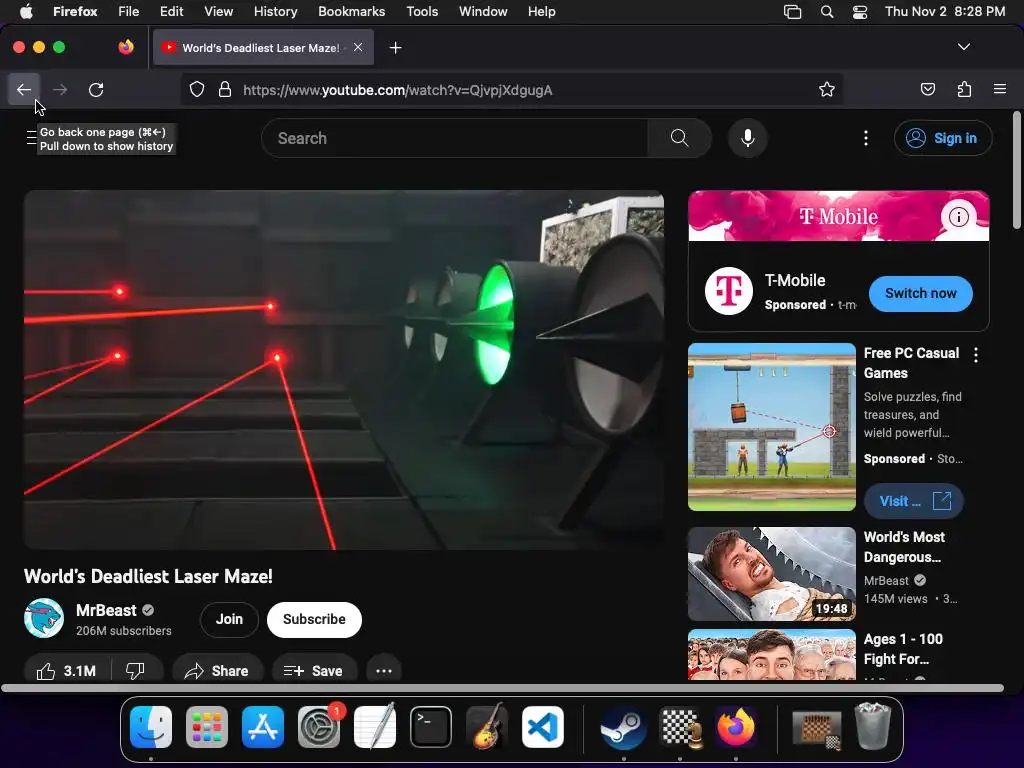Open the Firefox application hamburger menu

pyautogui.click(x=1000, y=89)
